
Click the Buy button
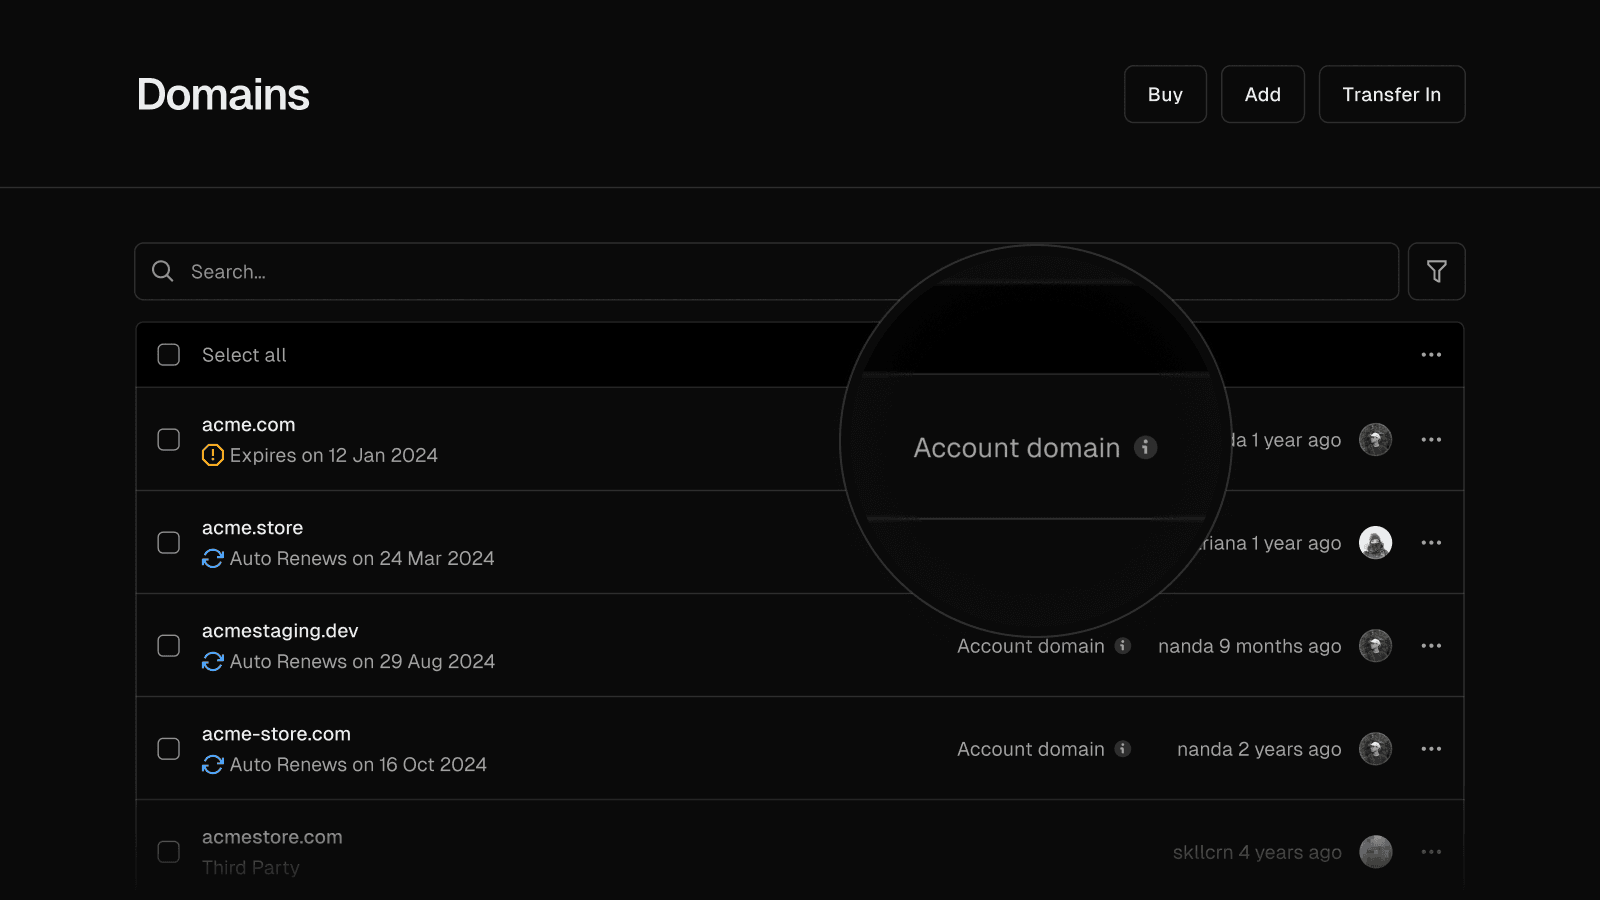[x=1165, y=94]
